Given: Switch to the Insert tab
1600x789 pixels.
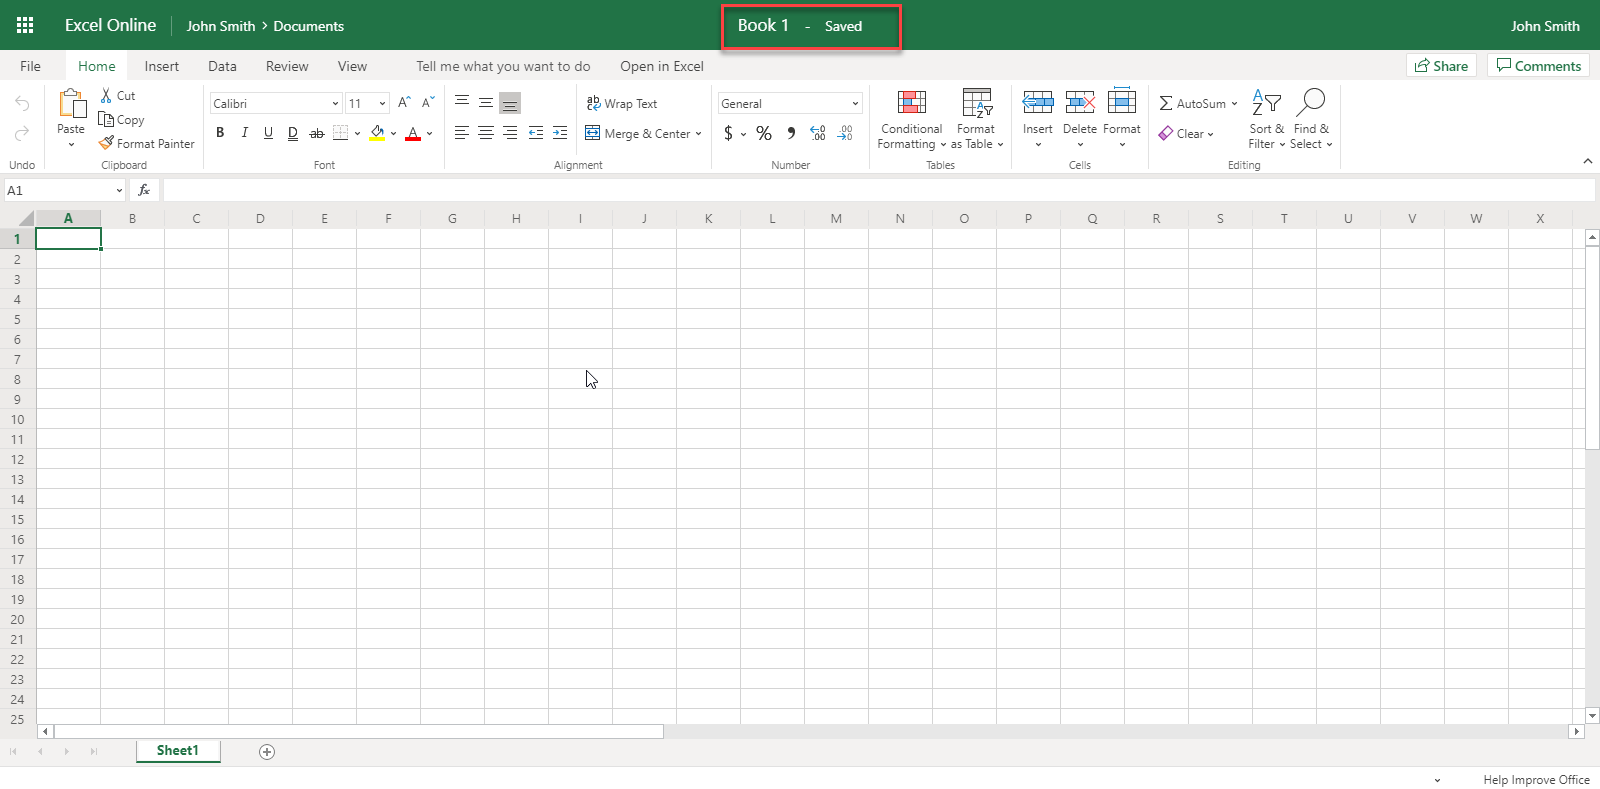Looking at the screenshot, I should [161, 66].
